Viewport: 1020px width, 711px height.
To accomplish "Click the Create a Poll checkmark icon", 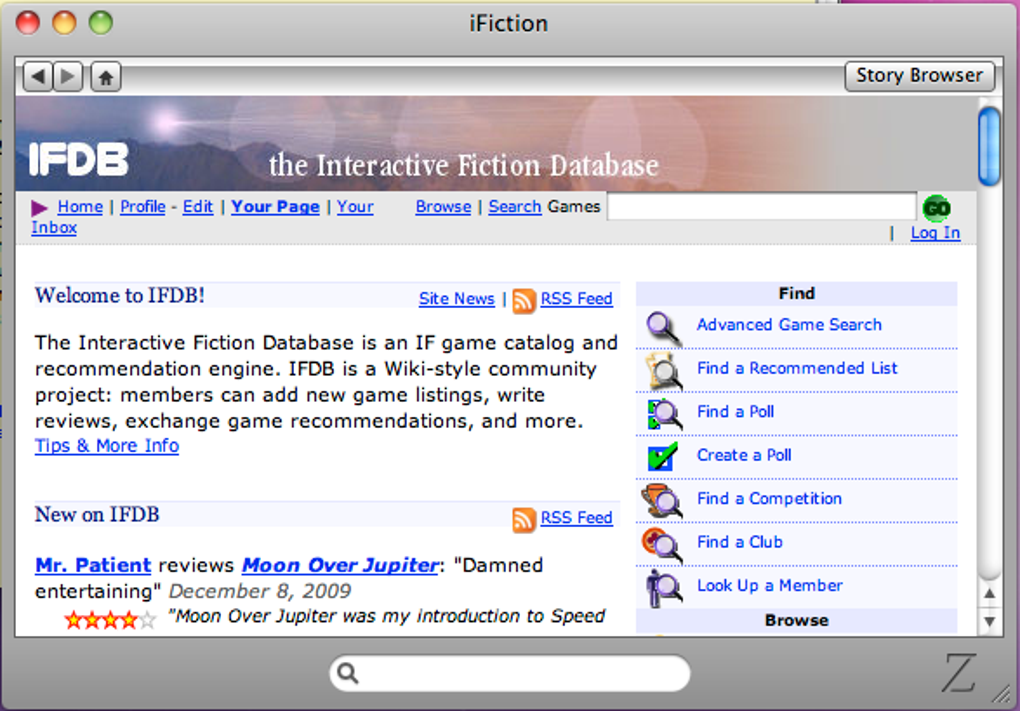I will pyautogui.click(x=663, y=456).
